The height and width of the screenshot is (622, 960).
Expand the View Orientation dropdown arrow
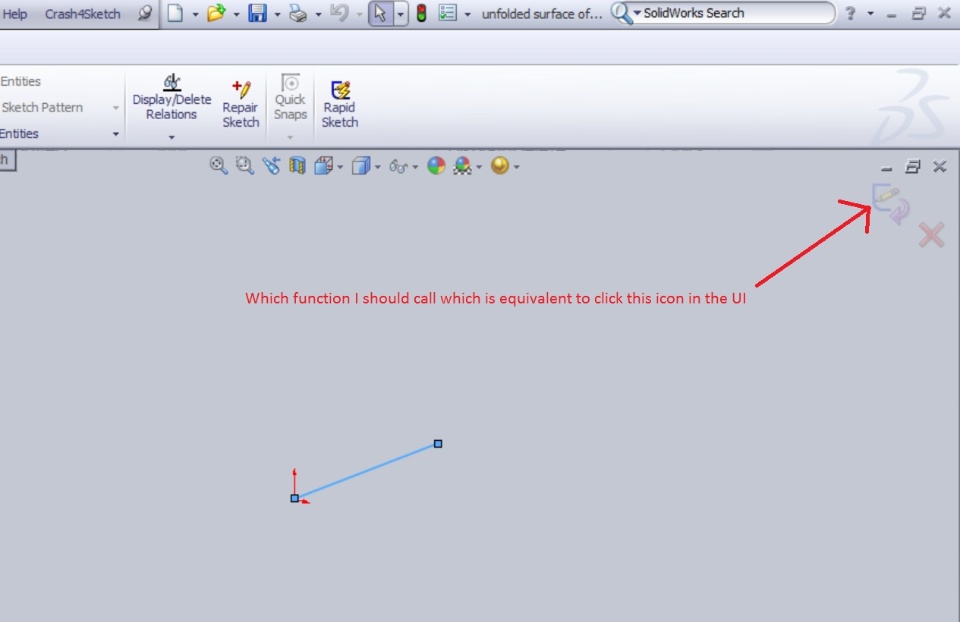340,167
